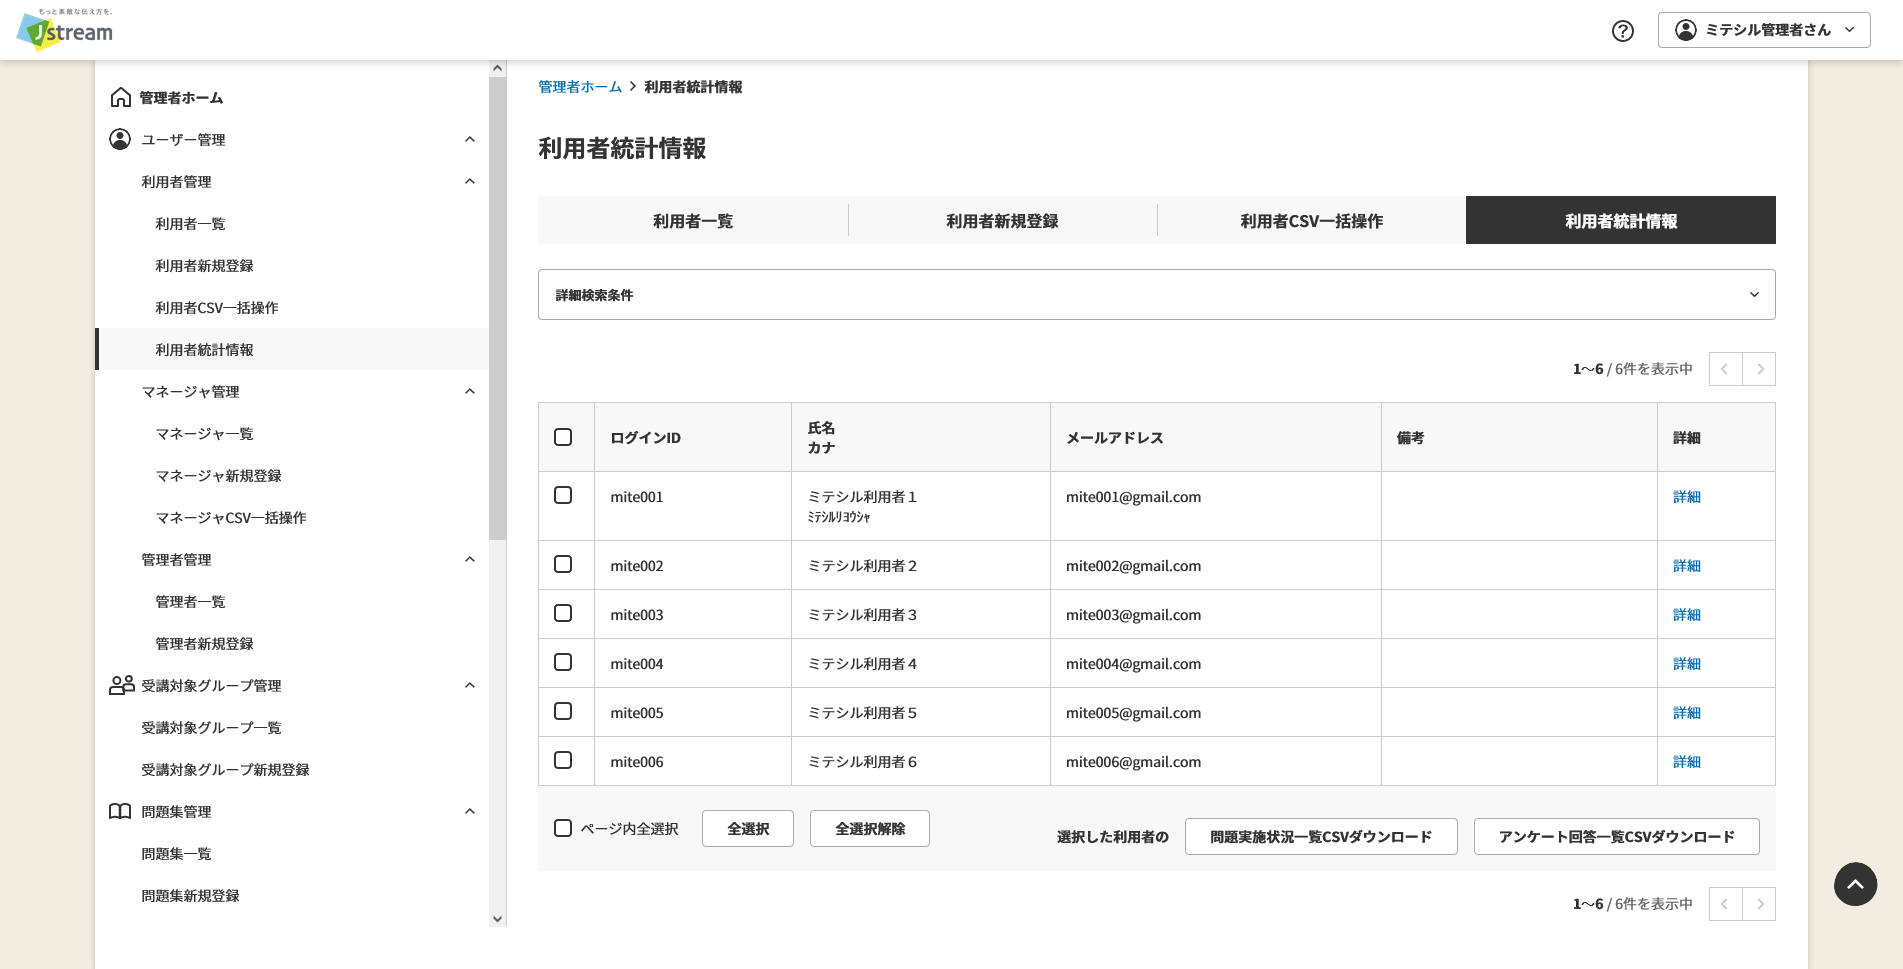Click the sidebar scrollbar thumb
This screenshot has width=1903, height=969.
point(497,308)
